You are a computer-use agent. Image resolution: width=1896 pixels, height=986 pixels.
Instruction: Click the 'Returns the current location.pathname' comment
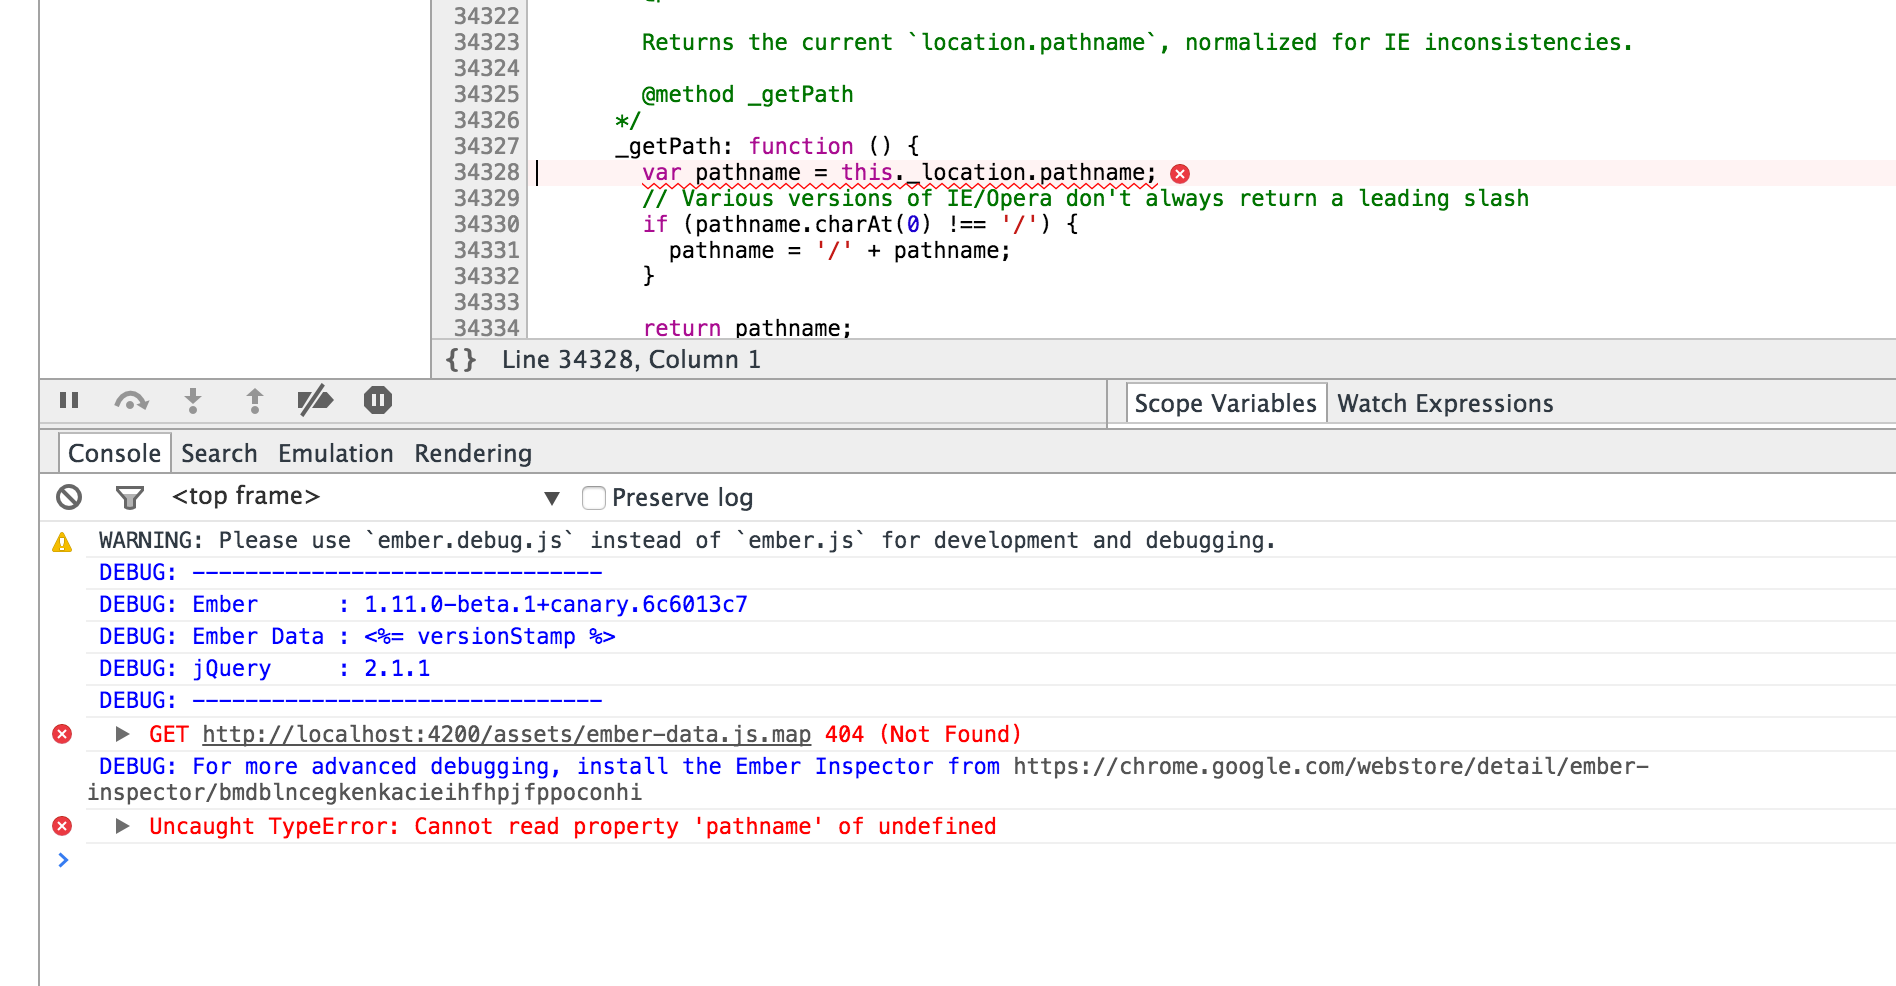(x=1137, y=42)
